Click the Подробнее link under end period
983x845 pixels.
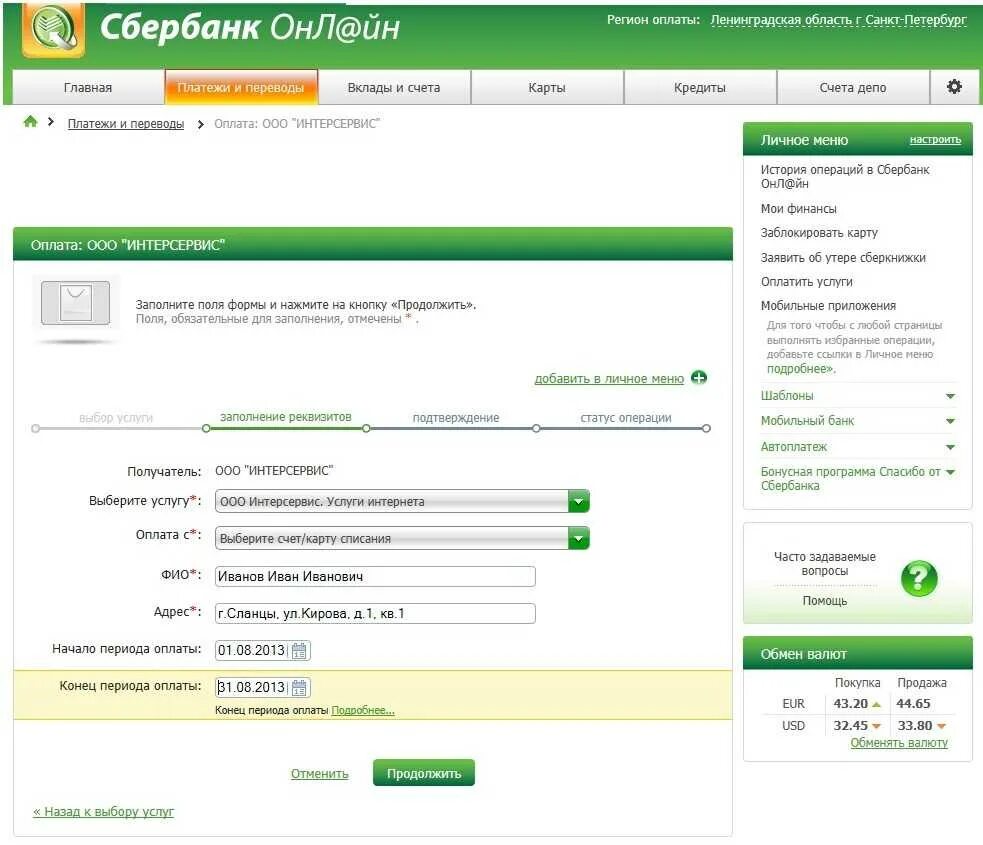click(x=362, y=710)
